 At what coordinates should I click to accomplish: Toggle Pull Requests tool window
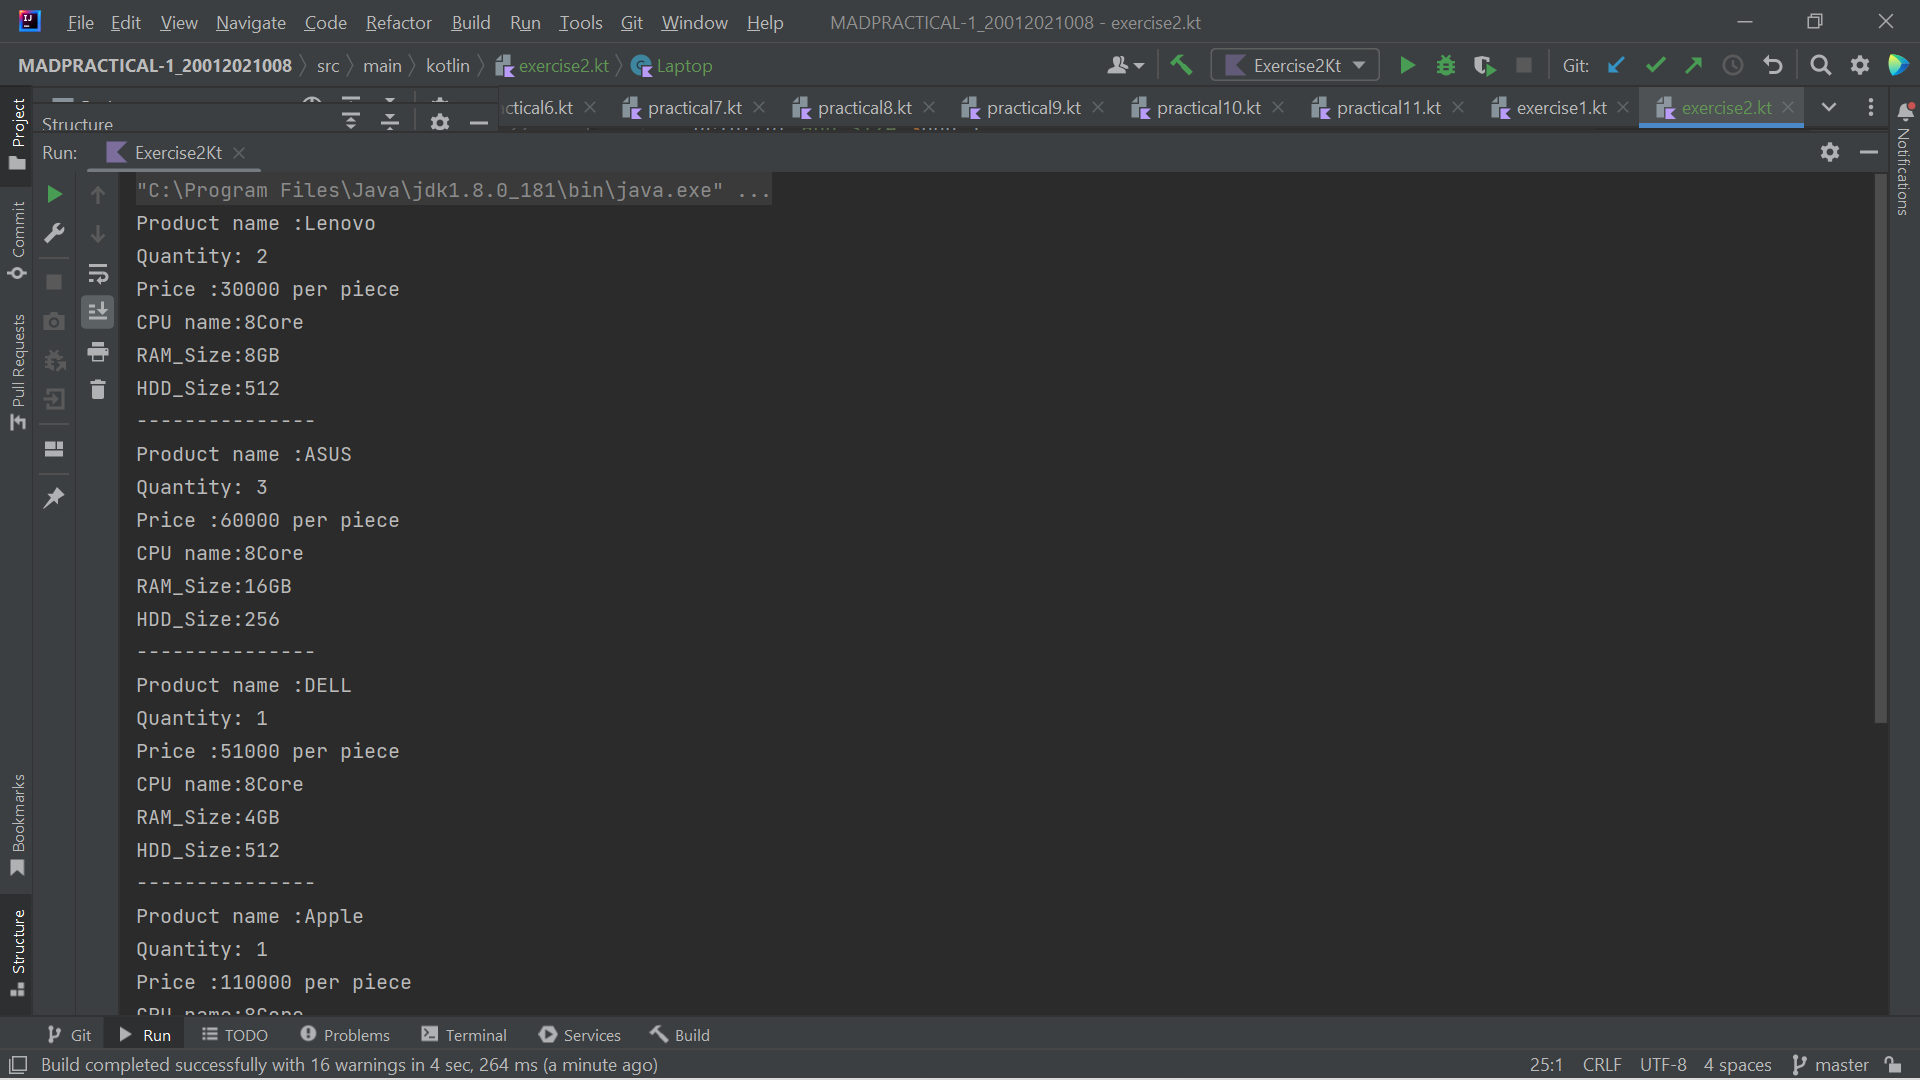point(17,371)
